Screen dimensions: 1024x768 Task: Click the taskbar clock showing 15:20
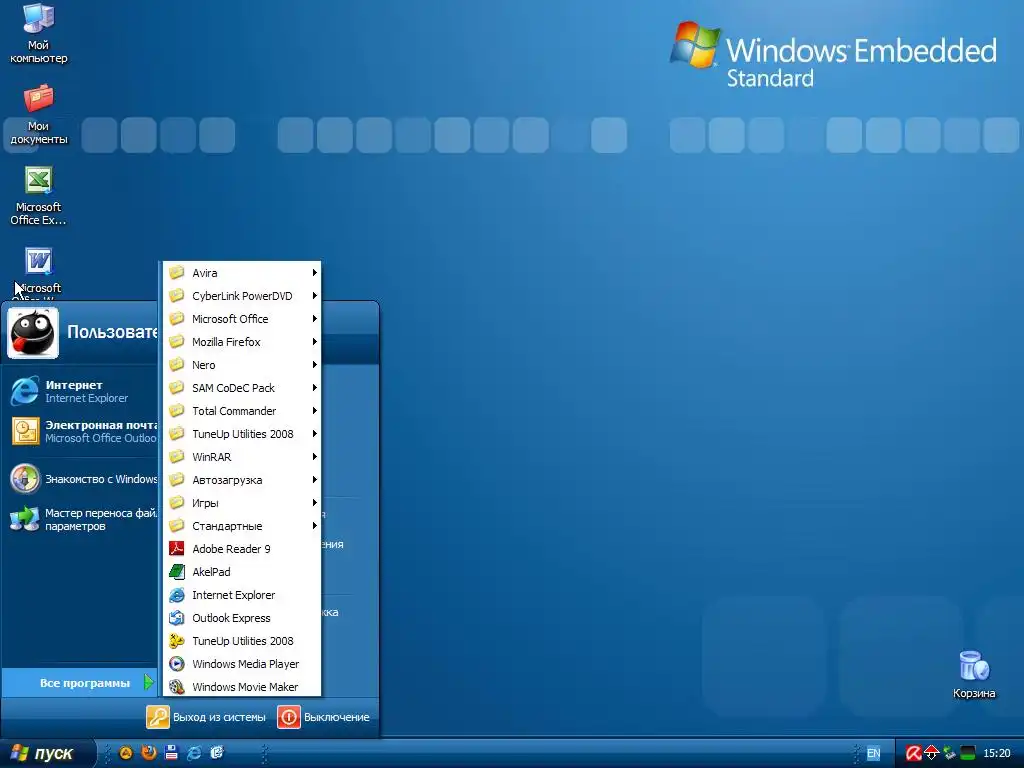pyautogui.click(x=997, y=753)
